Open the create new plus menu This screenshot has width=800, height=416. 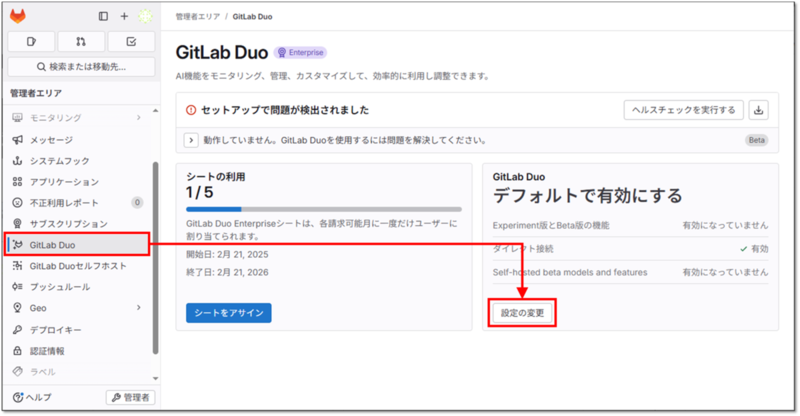[x=124, y=16]
